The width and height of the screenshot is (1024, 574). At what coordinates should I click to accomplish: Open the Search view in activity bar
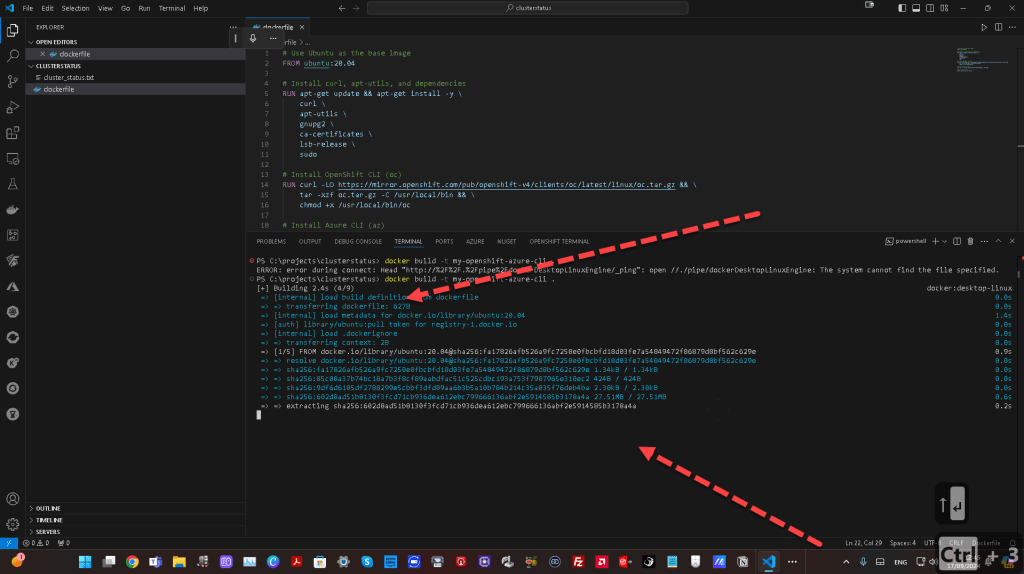click(x=12, y=56)
